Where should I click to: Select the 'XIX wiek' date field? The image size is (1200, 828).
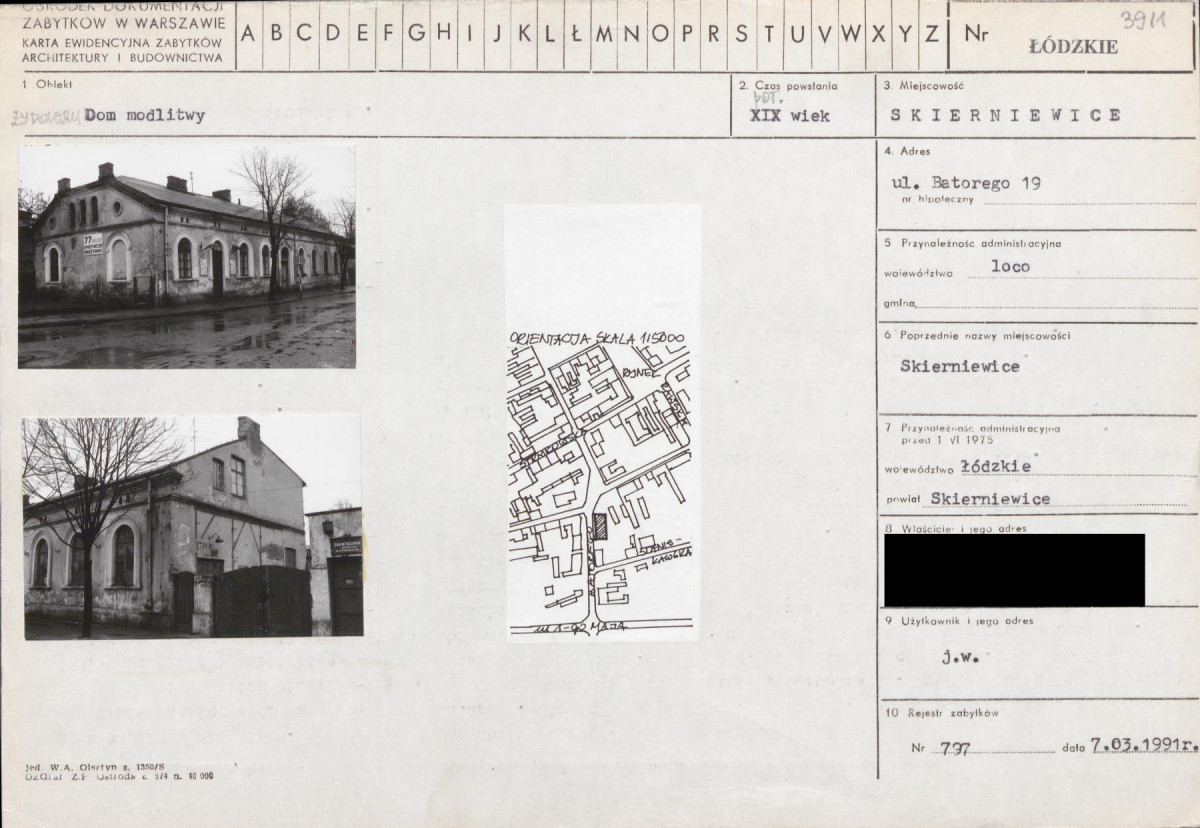point(789,116)
